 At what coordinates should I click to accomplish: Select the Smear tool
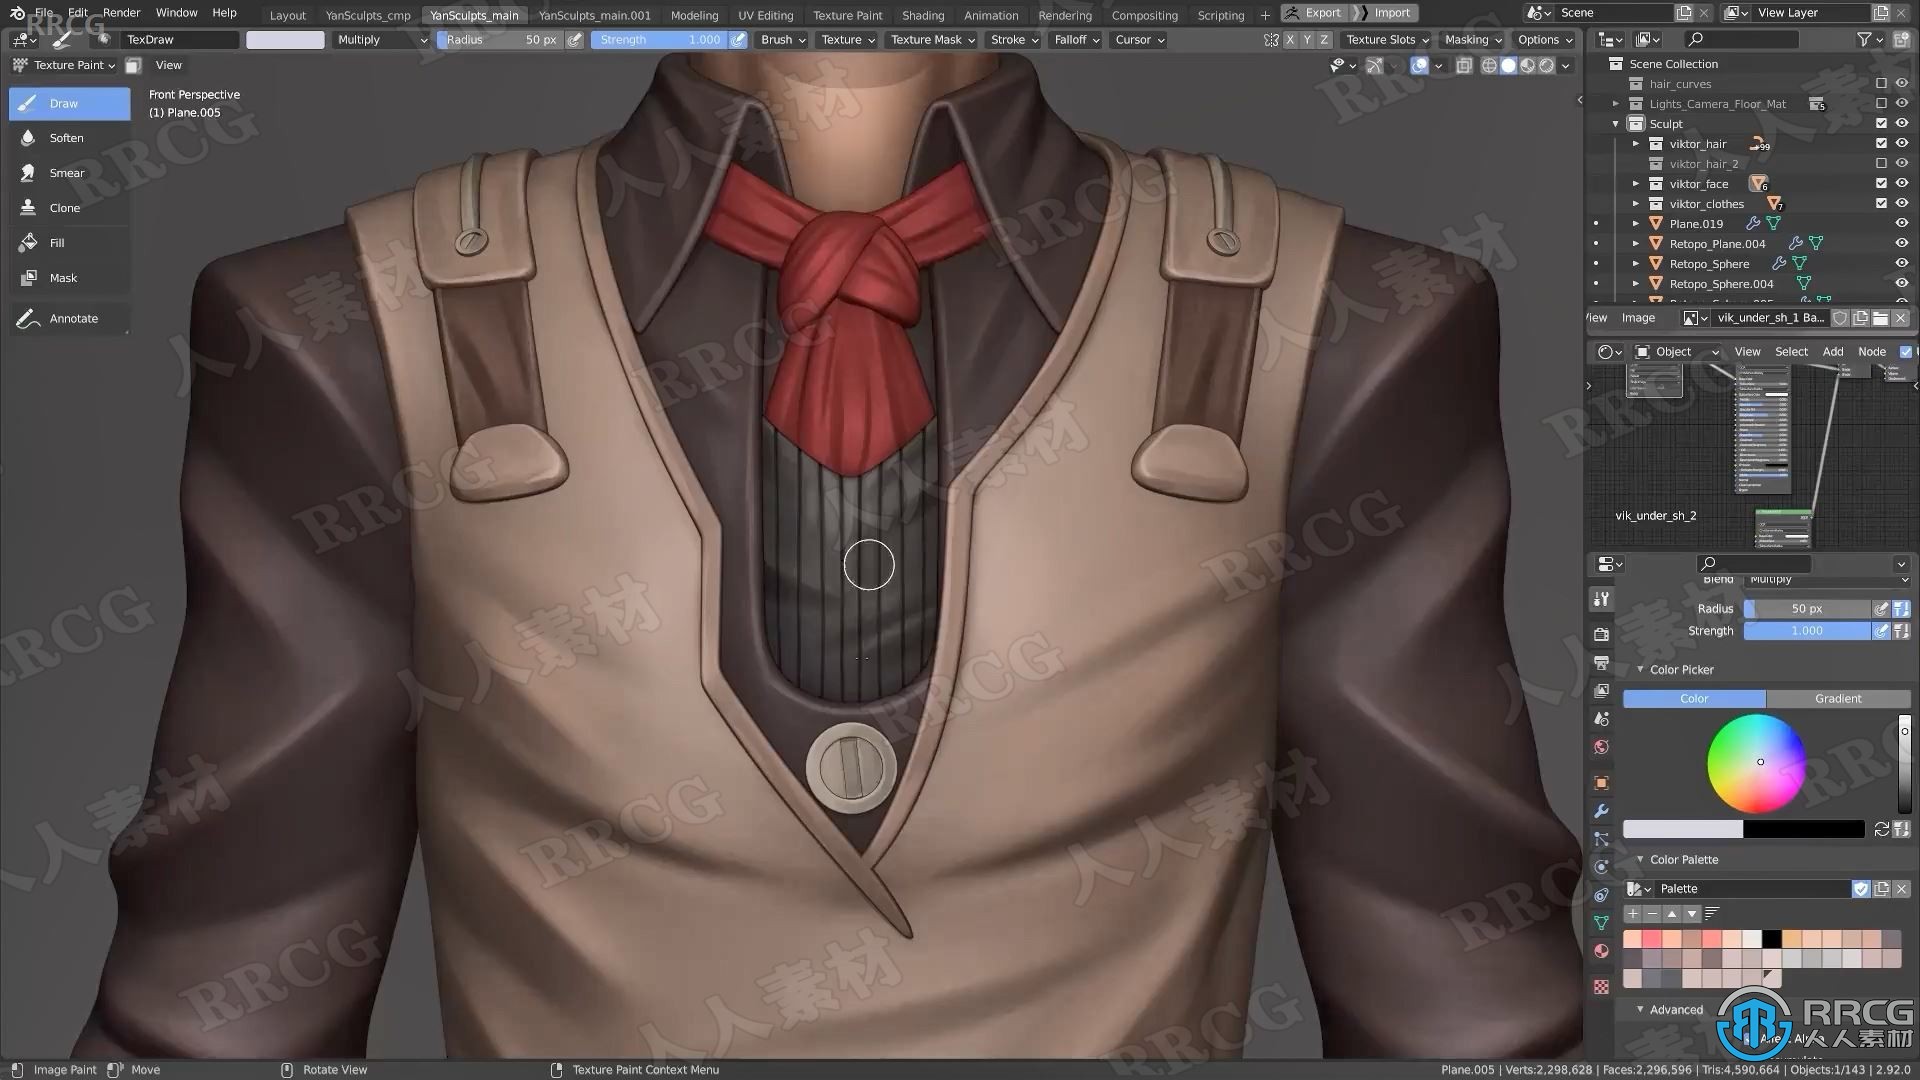click(69, 173)
